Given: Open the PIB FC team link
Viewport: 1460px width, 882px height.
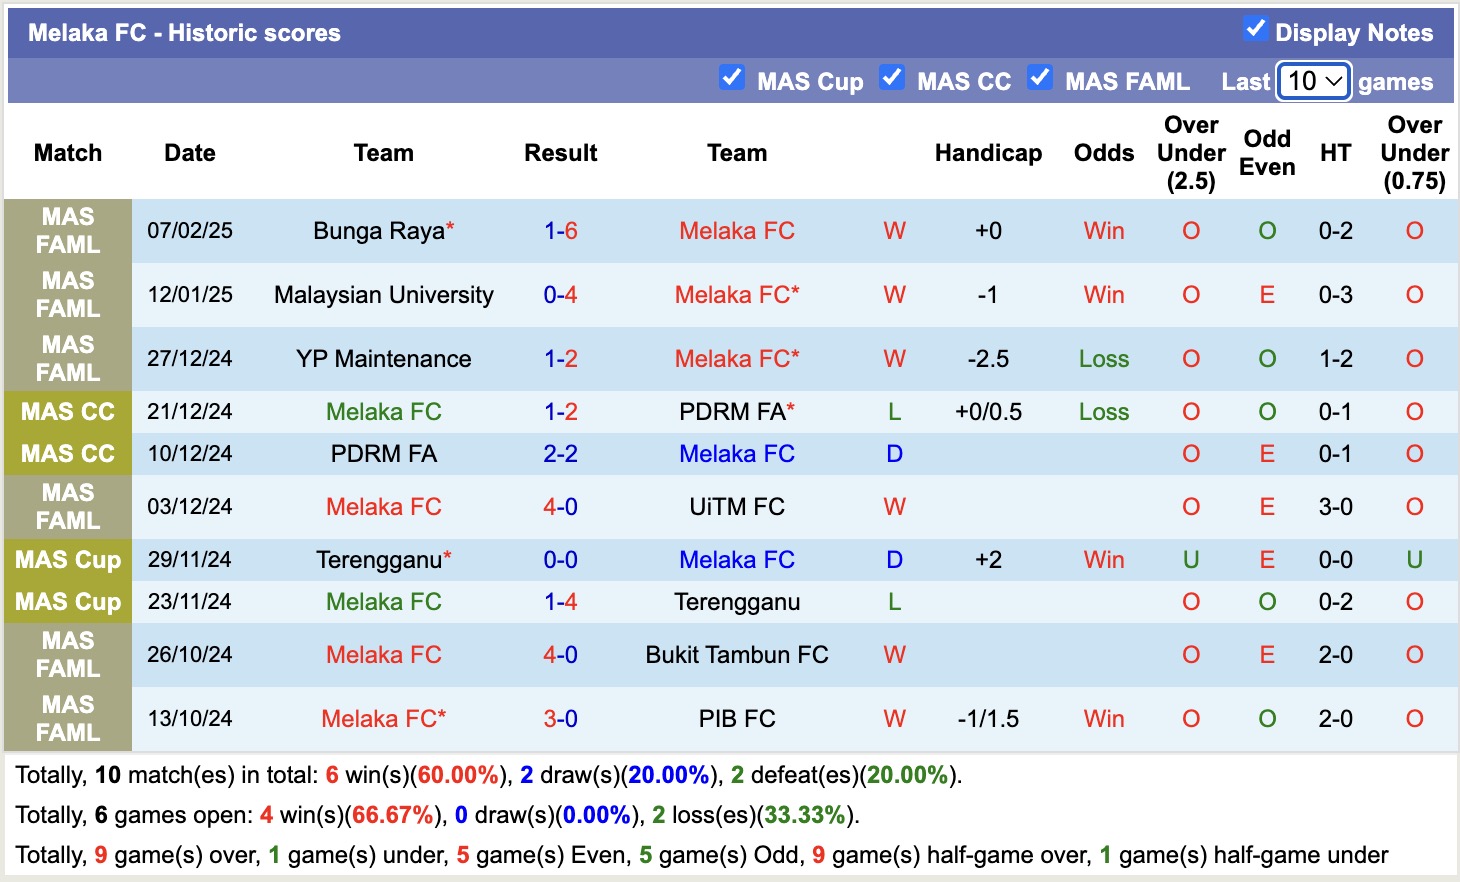Looking at the screenshot, I should [737, 719].
